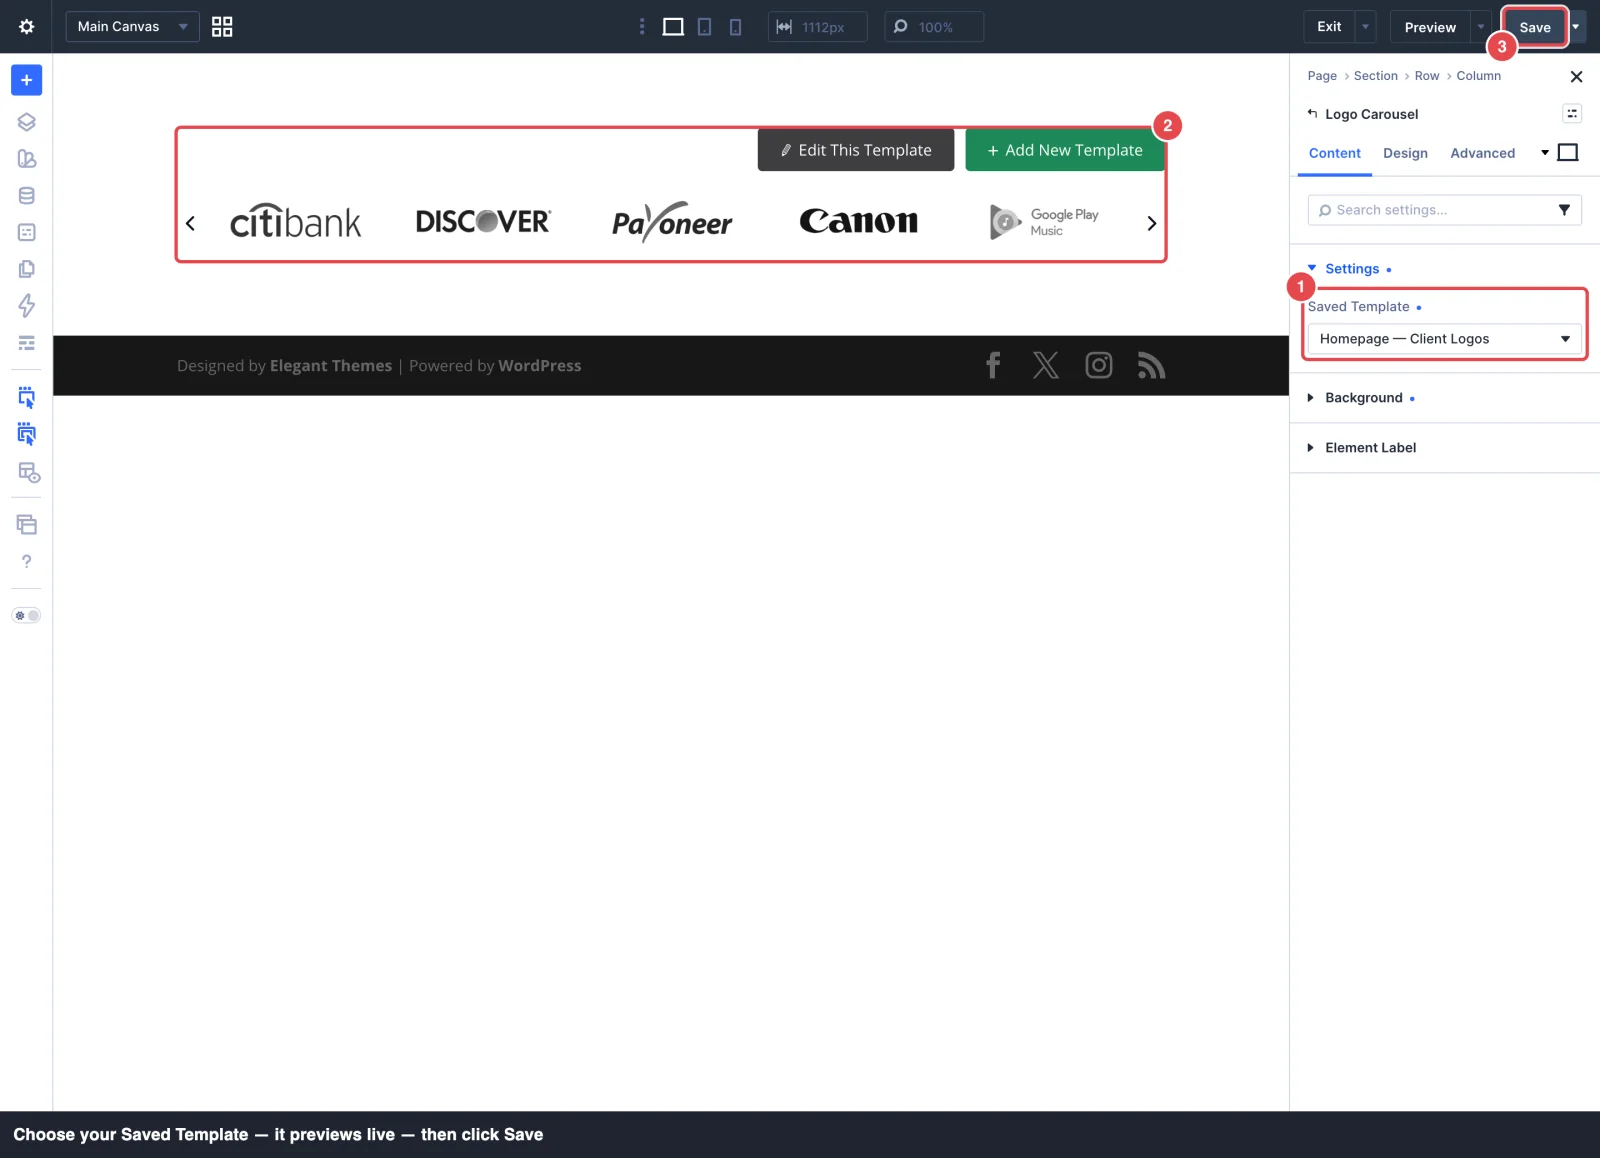Switch to desktop view icon
This screenshot has width=1600, height=1158.
(x=674, y=27)
